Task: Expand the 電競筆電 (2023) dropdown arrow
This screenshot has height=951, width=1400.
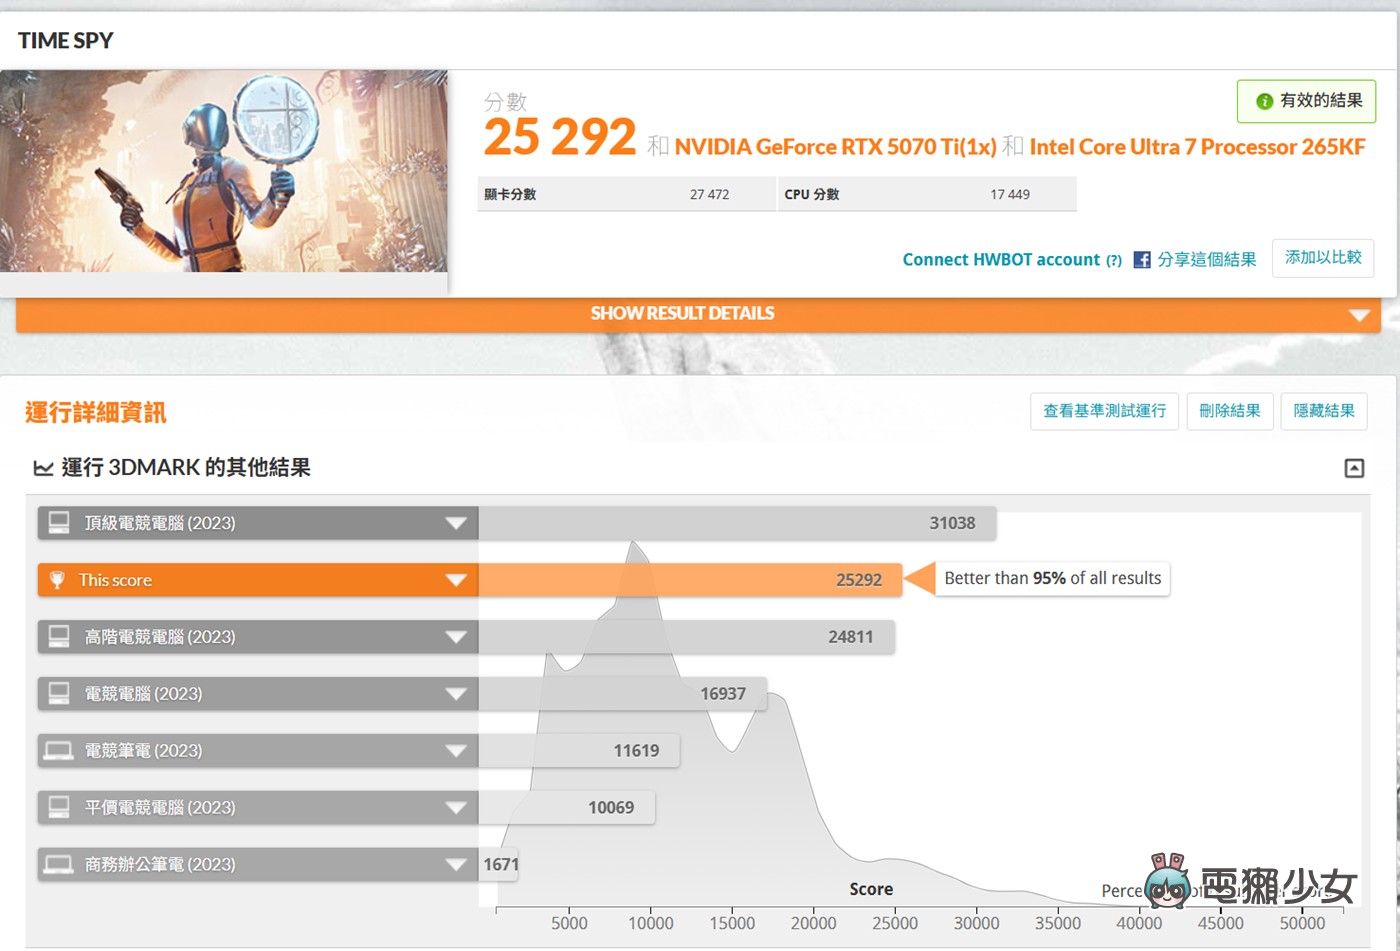Action: (x=456, y=751)
